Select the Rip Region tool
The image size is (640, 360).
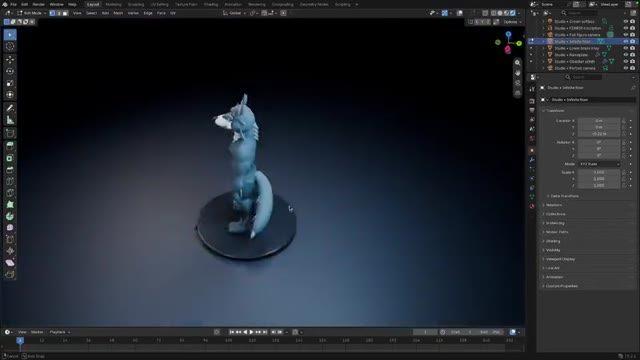[x=10, y=274]
